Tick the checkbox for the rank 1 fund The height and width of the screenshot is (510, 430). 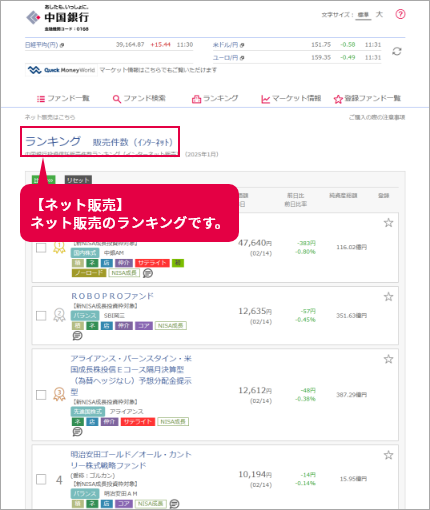(x=41, y=248)
